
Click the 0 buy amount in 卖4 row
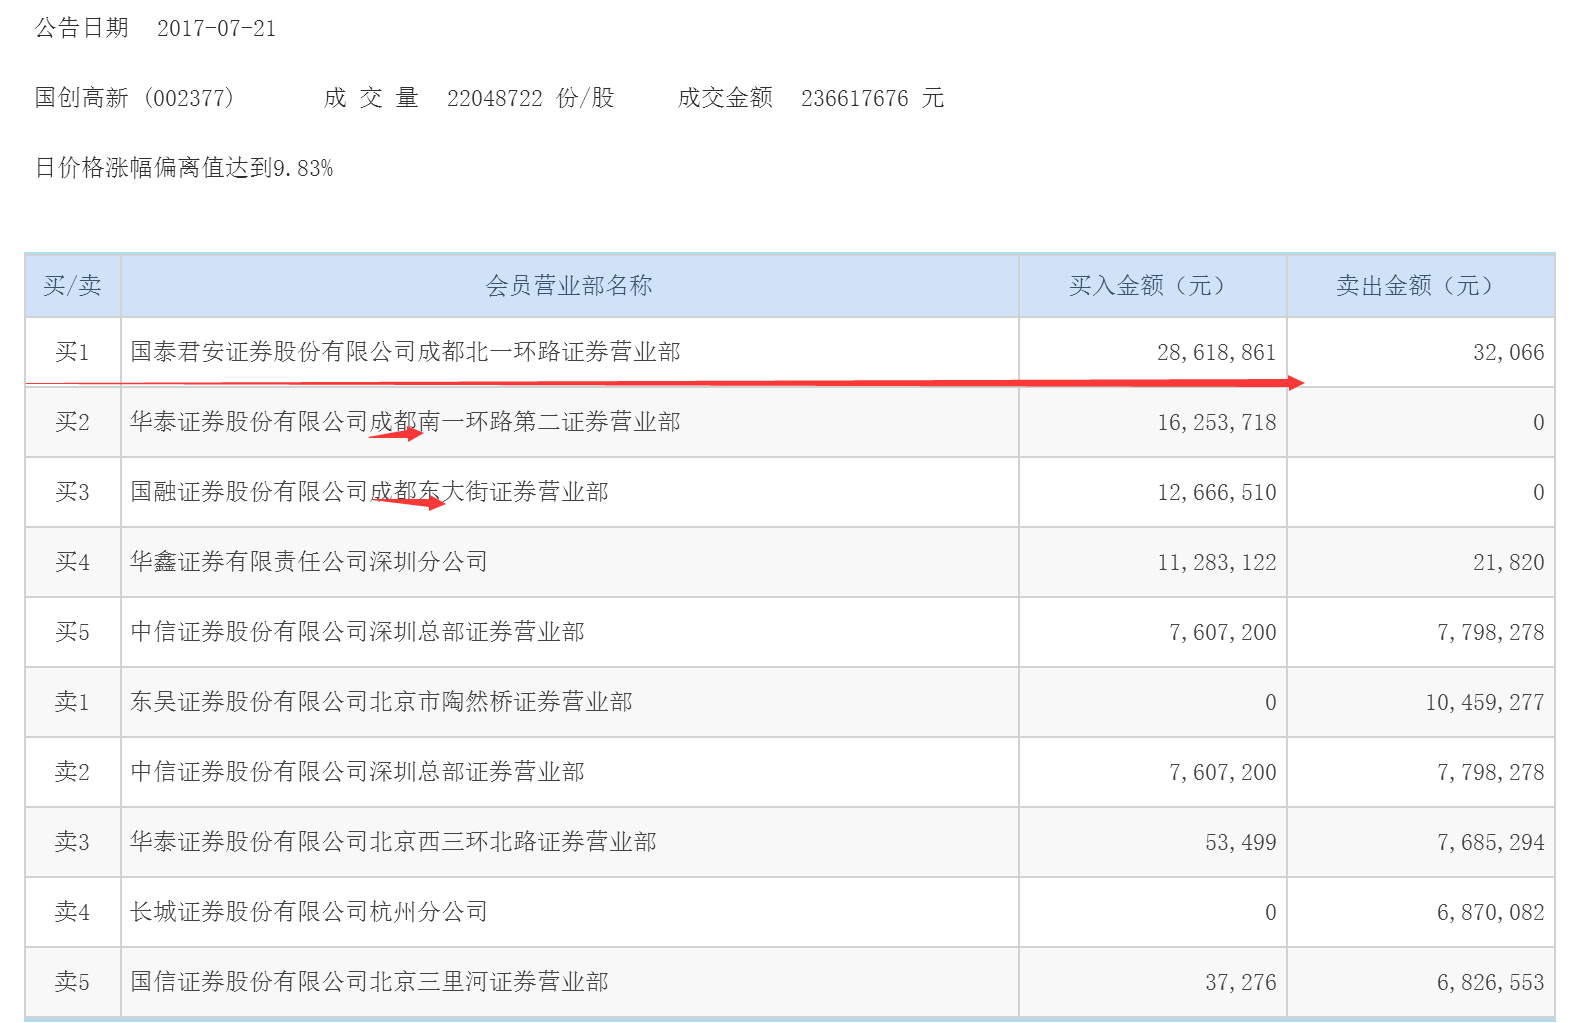[1271, 912]
